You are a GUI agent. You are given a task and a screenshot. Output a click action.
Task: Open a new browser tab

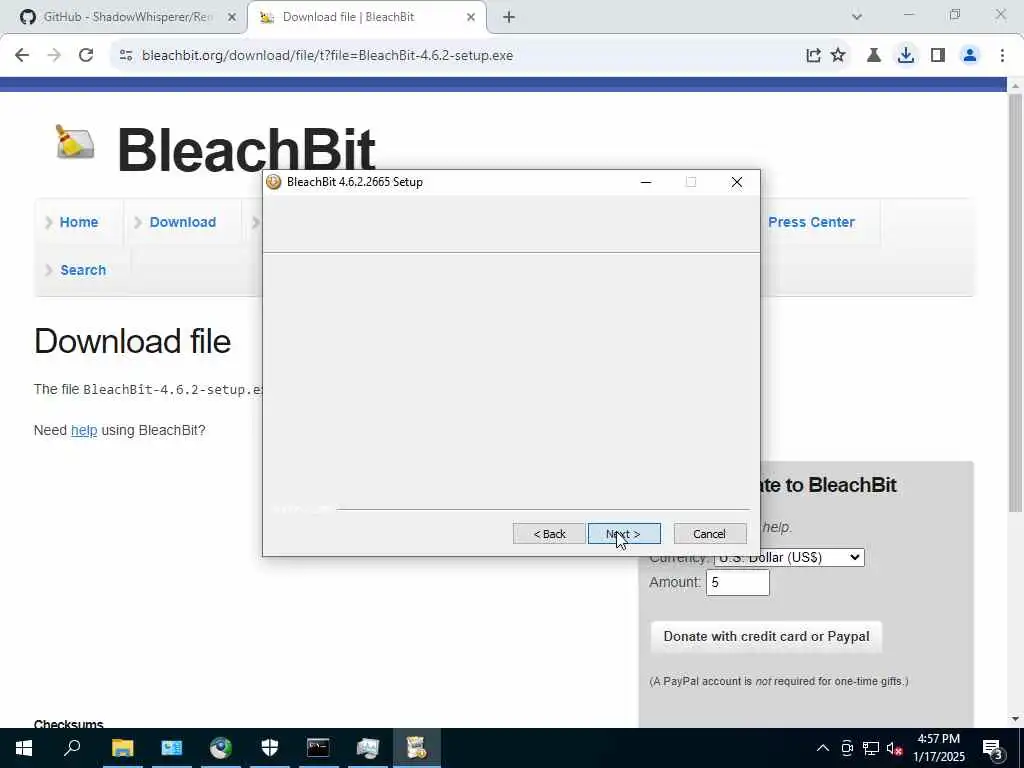click(x=509, y=18)
